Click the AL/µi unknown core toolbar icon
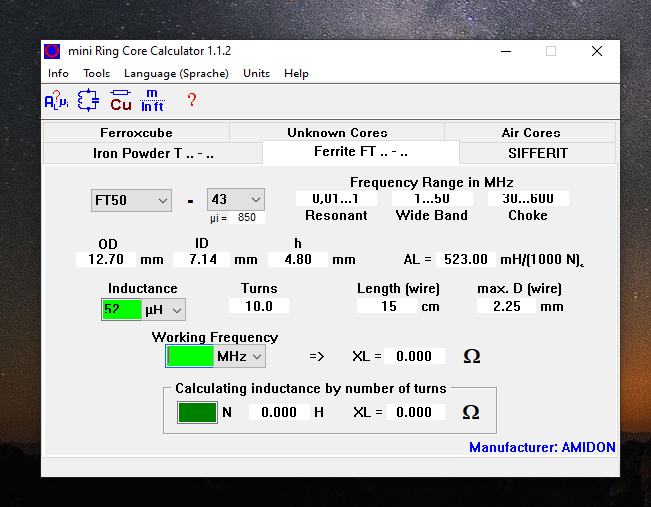651x507 pixels. tap(56, 100)
